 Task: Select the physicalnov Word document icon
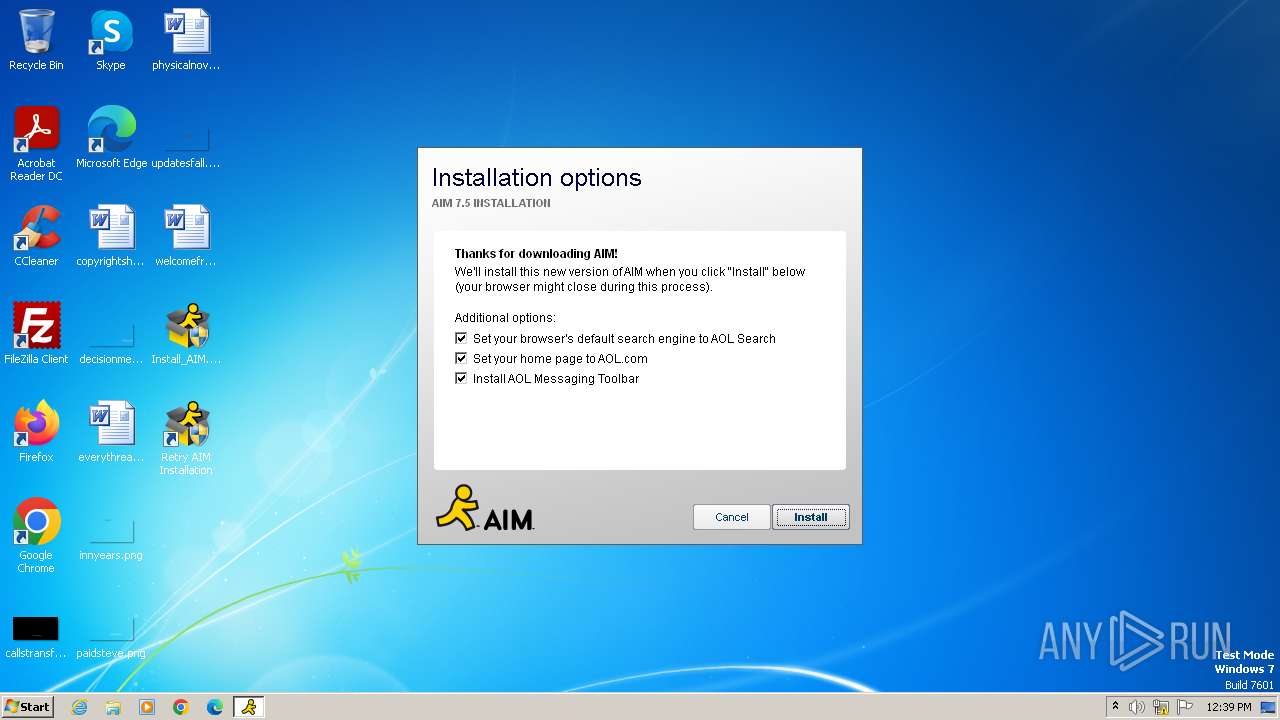tap(186, 40)
